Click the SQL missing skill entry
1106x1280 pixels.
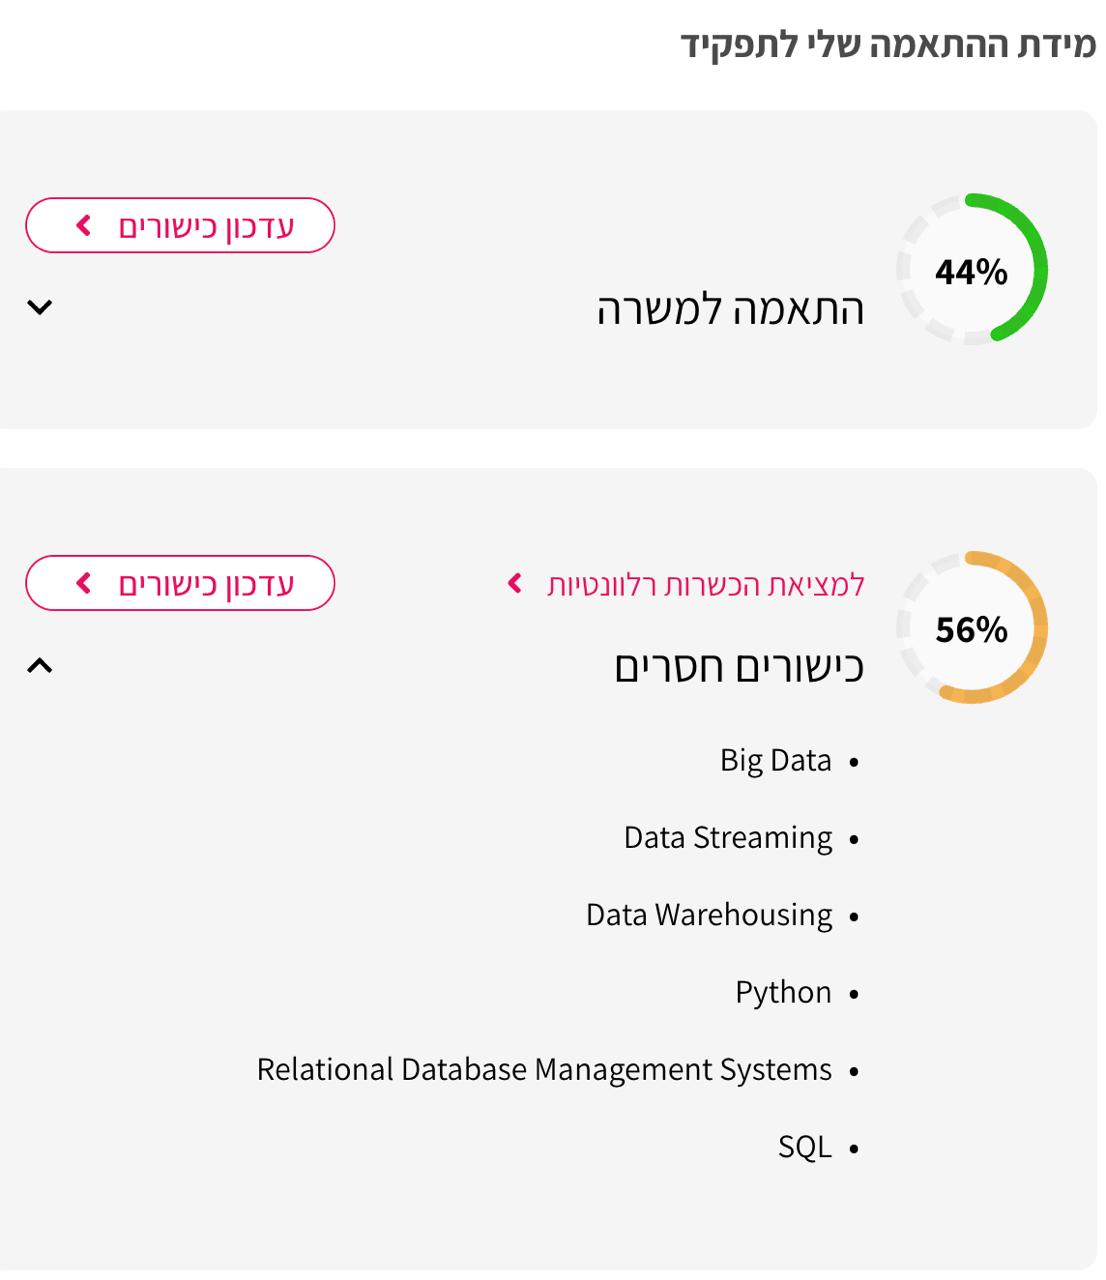coord(804,1147)
